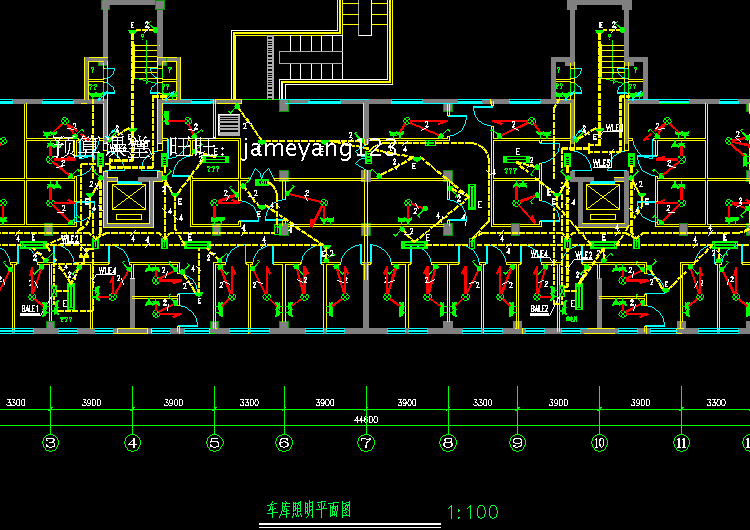The height and width of the screenshot is (530, 750).
Task: Select the 车库照明平面图 drawing title
Action: coord(309,510)
